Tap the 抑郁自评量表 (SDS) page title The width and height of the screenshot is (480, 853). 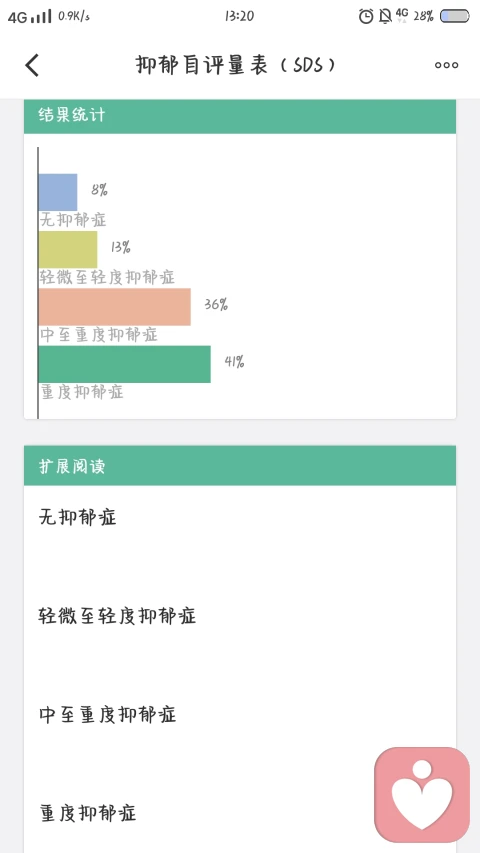click(236, 65)
